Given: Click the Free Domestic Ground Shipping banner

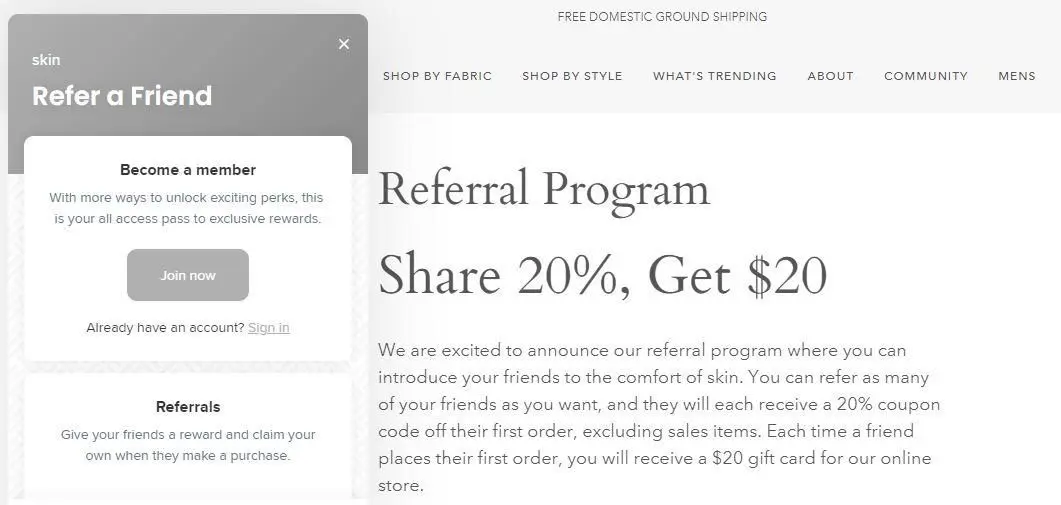Looking at the screenshot, I should point(662,17).
